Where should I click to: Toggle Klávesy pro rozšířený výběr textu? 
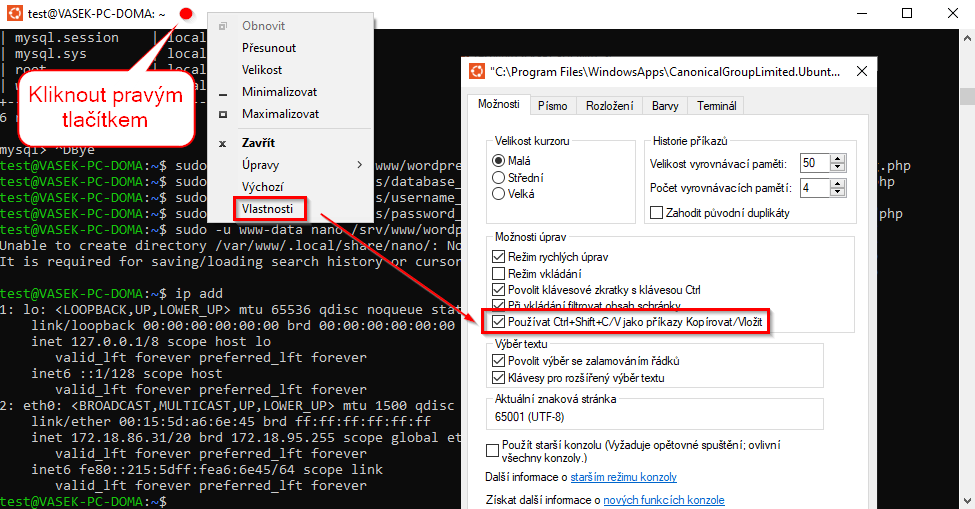498,377
